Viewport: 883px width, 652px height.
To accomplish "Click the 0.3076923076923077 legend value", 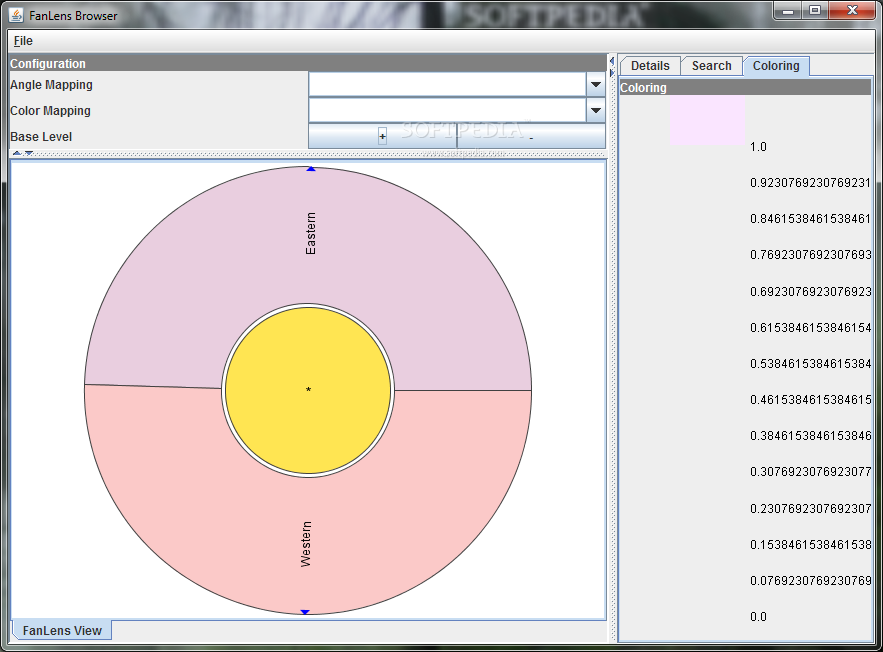I will [810, 472].
